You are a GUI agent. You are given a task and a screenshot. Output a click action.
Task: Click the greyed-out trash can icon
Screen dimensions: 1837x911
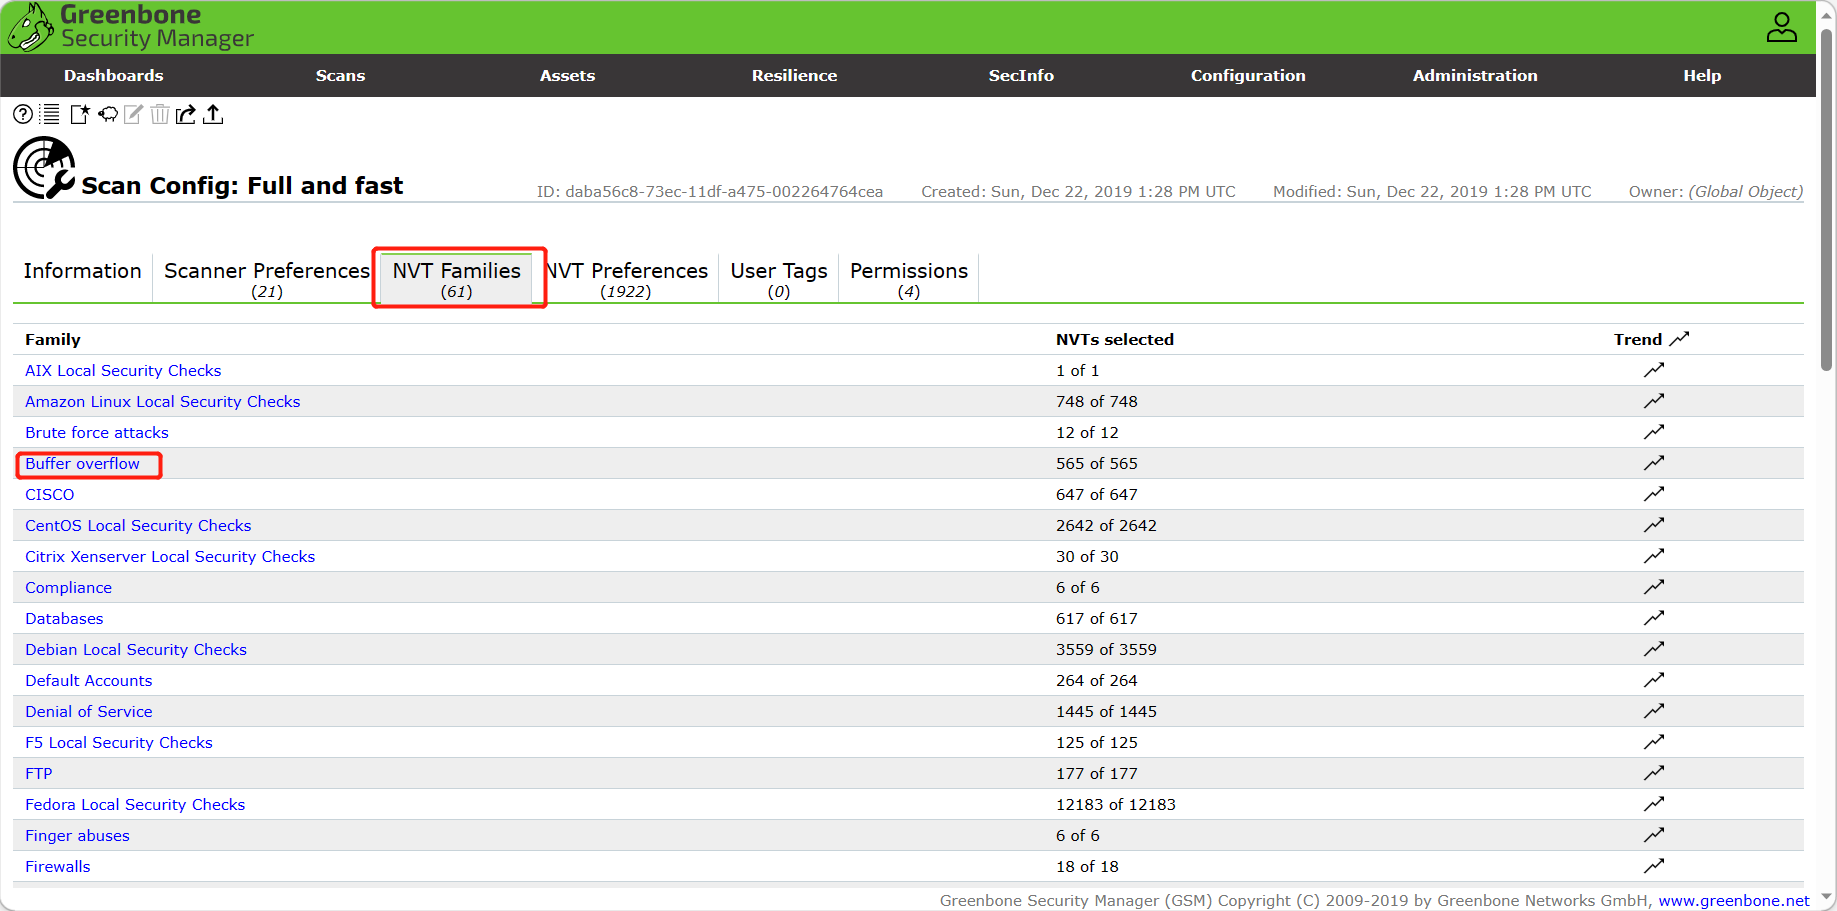[160, 114]
